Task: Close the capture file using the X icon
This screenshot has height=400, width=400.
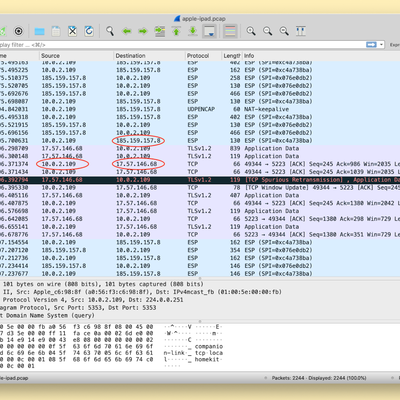Action: coord(72,31)
